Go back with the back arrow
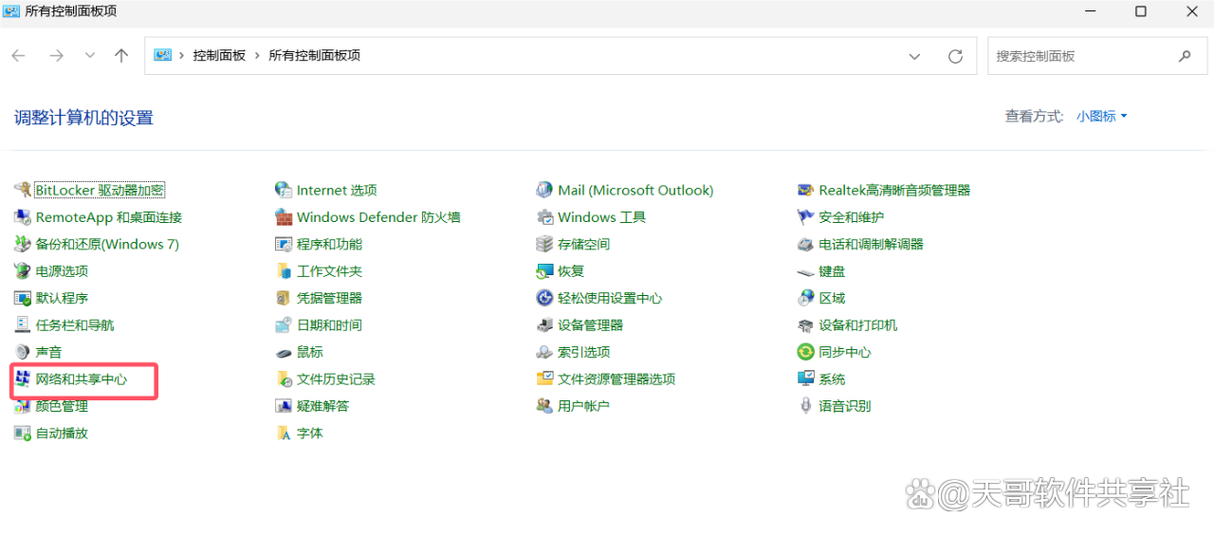Screen dimensions: 1214x536 [18, 56]
